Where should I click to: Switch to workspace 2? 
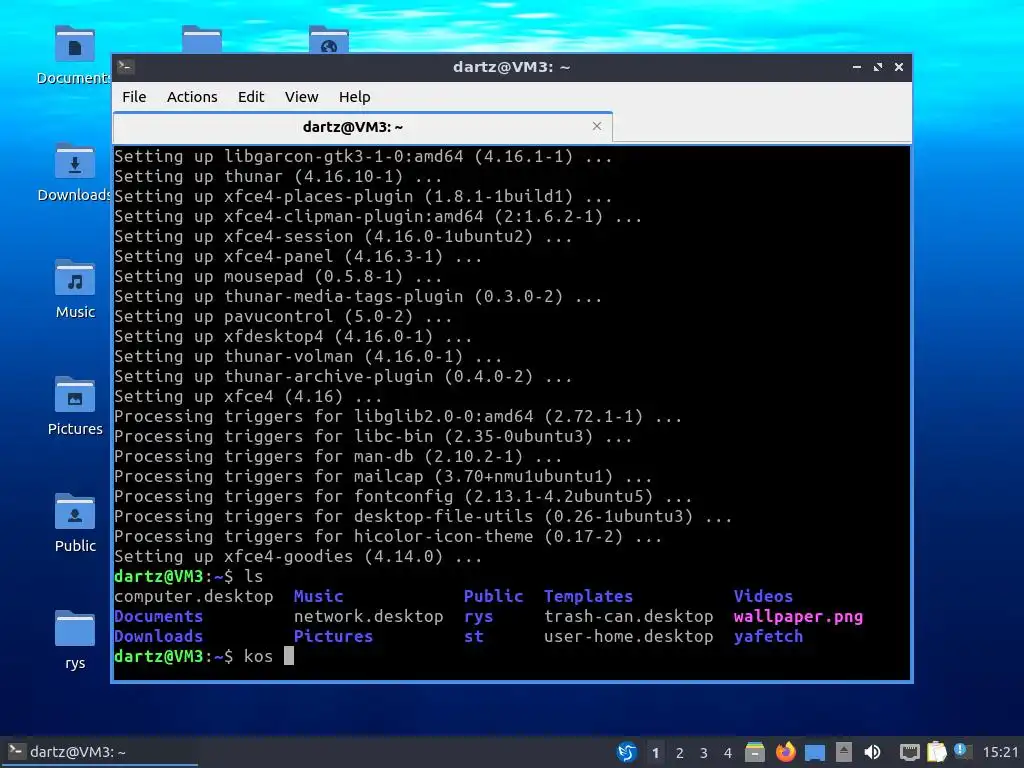click(680, 753)
